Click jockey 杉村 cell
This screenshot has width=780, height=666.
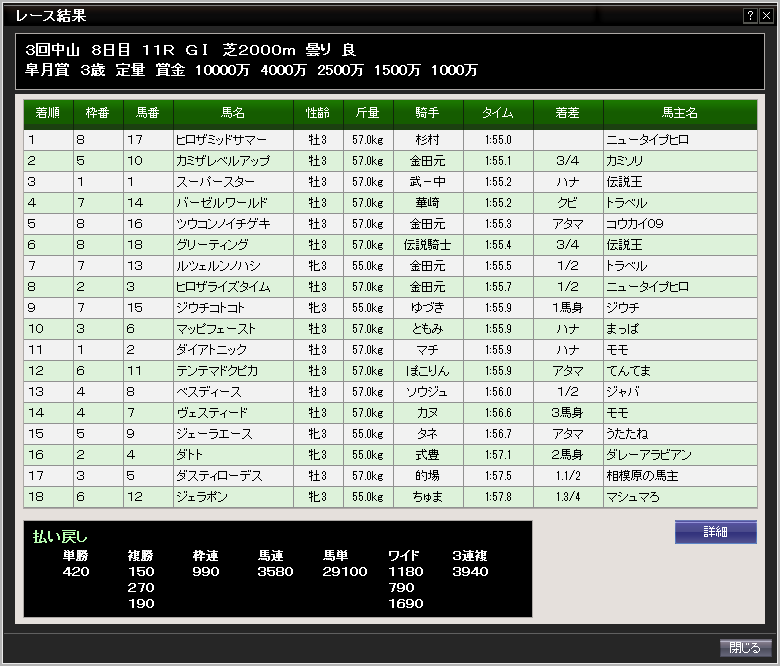point(428,140)
